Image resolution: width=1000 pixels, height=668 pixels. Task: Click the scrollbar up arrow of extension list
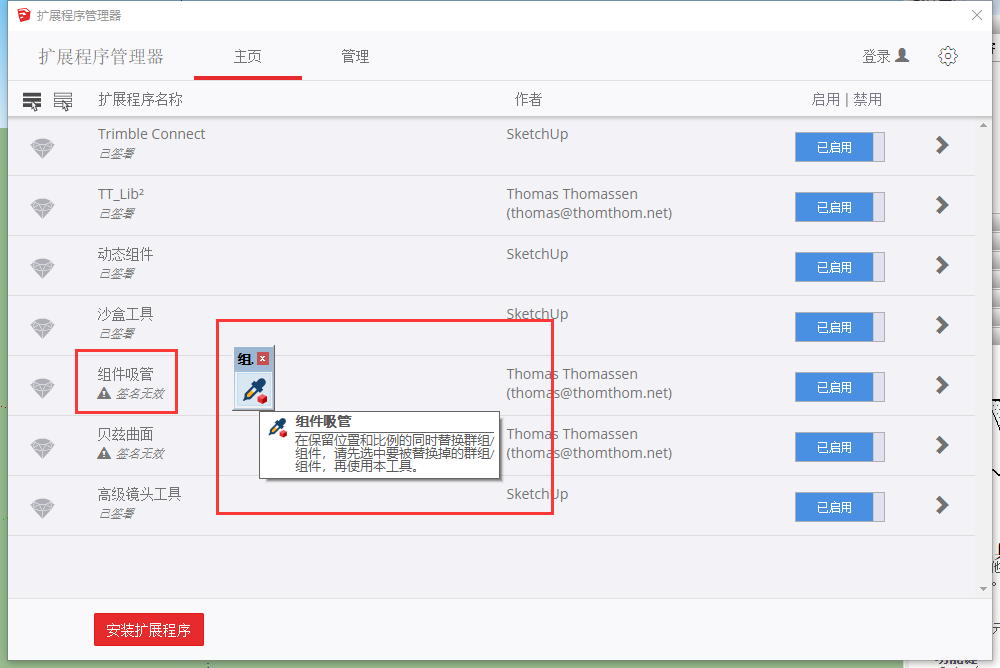(x=983, y=125)
